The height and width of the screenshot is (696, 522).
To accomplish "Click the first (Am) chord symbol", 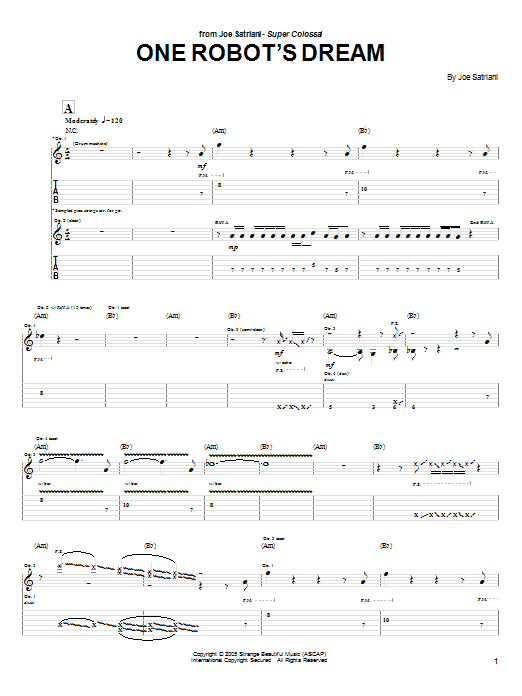I will click(x=219, y=130).
